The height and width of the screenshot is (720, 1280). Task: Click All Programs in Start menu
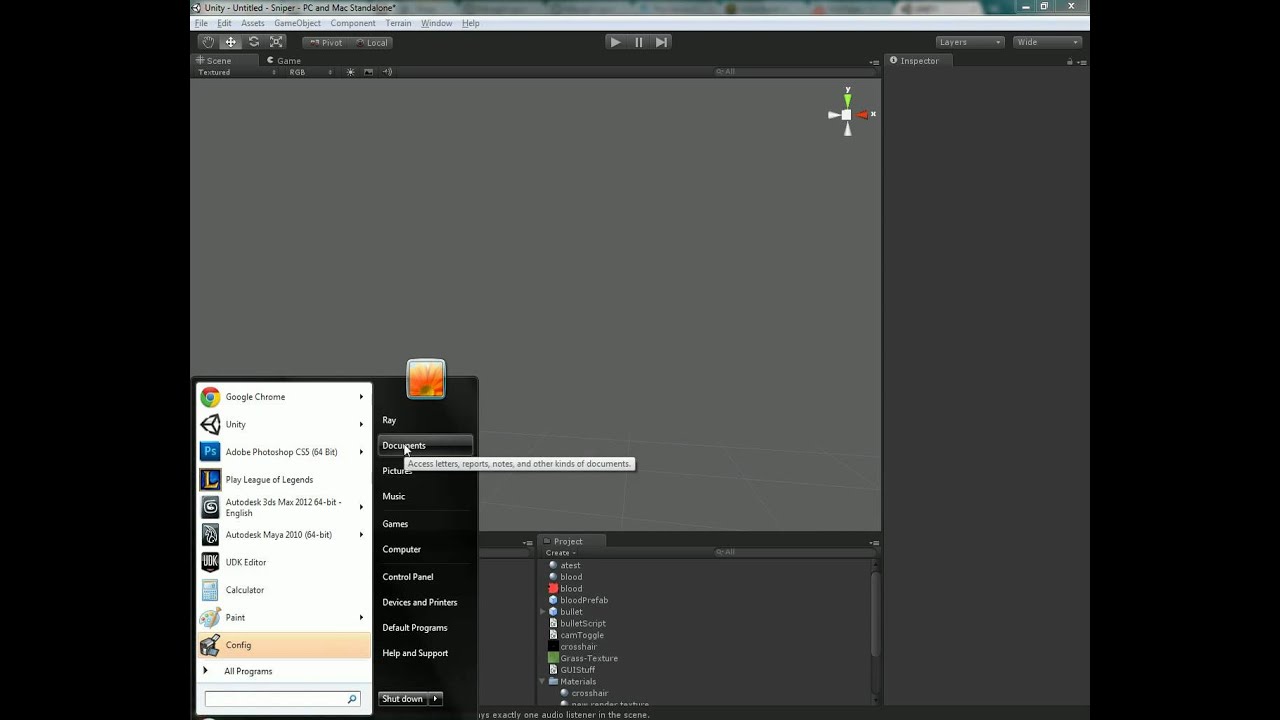pos(248,671)
